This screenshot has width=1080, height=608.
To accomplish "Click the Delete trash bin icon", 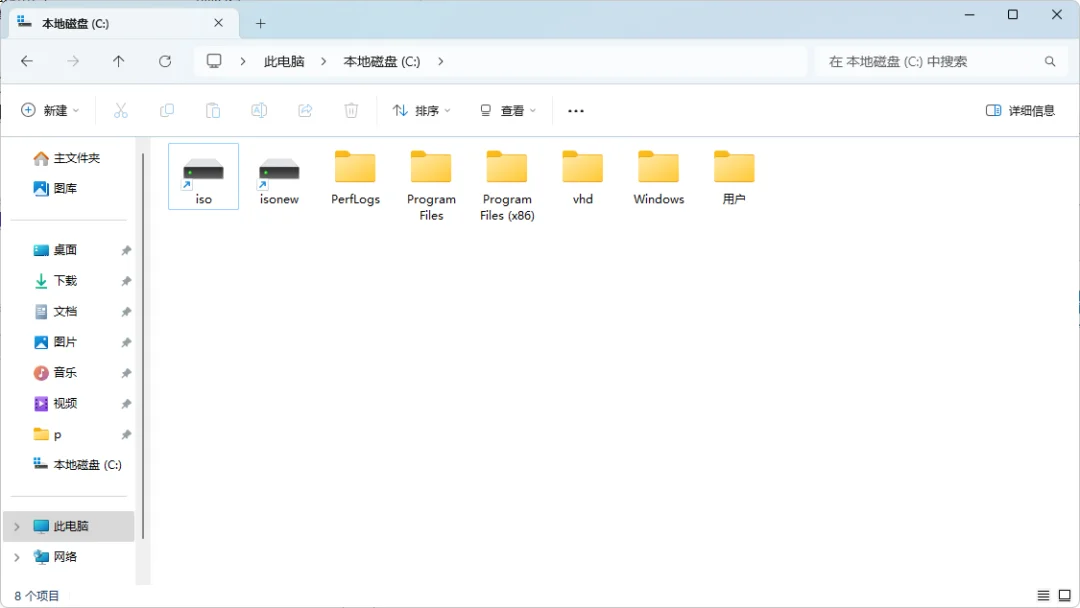I will click(x=351, y=110).
